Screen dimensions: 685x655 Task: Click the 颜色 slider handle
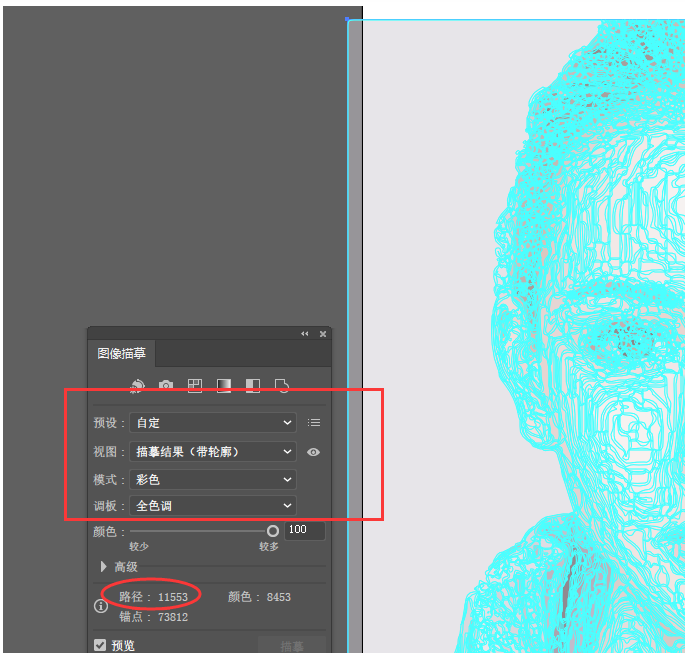(x=273, y=531)
